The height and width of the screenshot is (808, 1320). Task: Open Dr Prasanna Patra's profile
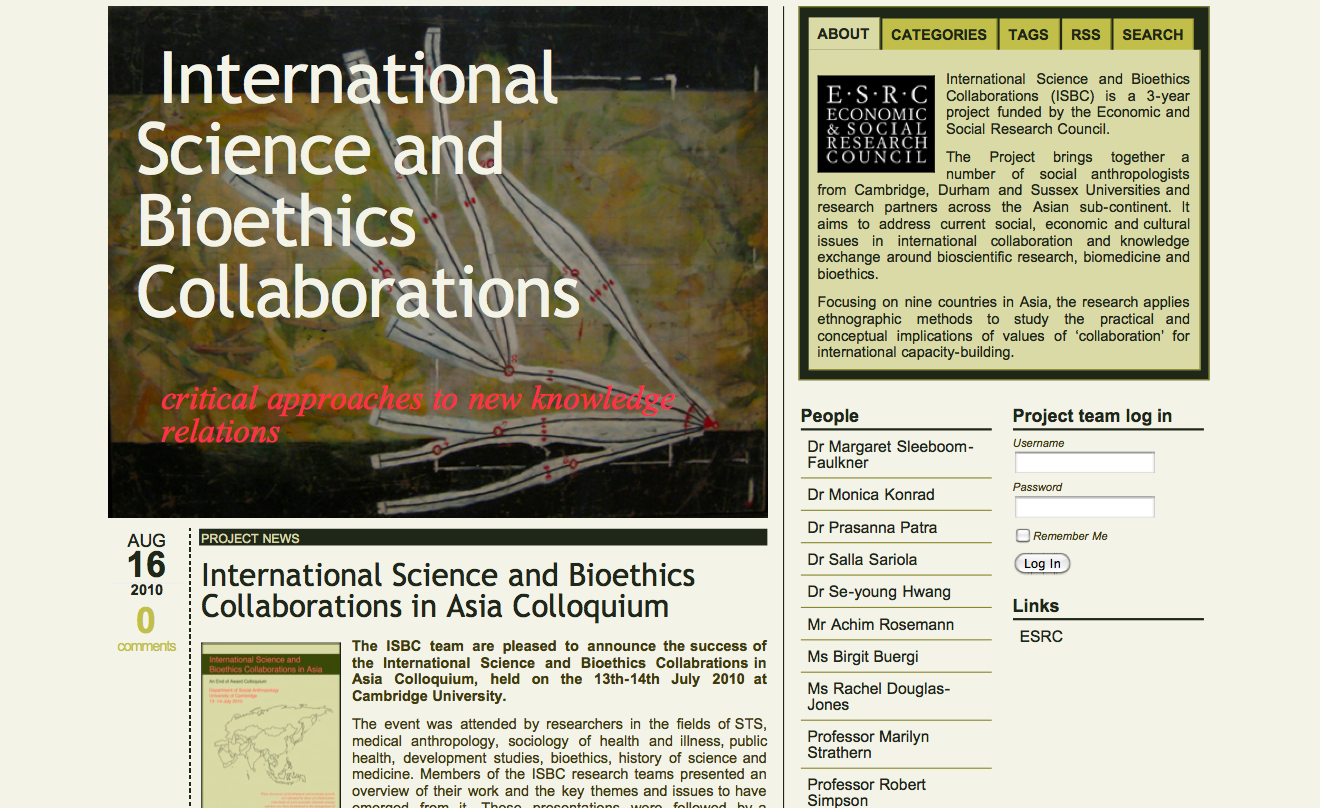(x=872, y=527)
